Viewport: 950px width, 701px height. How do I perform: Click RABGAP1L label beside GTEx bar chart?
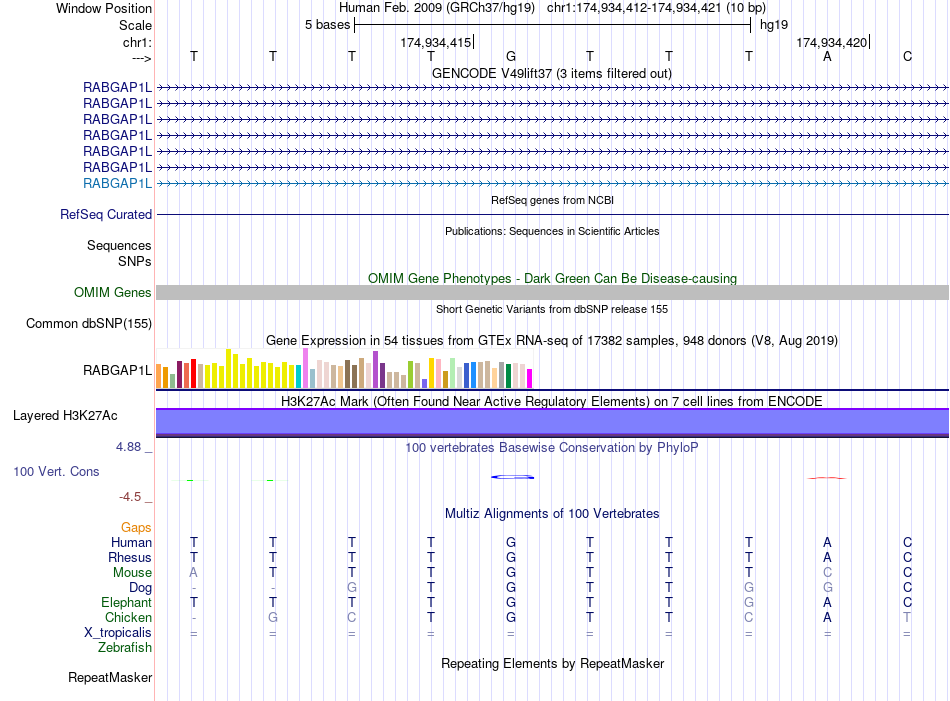[x=118, y=370]
